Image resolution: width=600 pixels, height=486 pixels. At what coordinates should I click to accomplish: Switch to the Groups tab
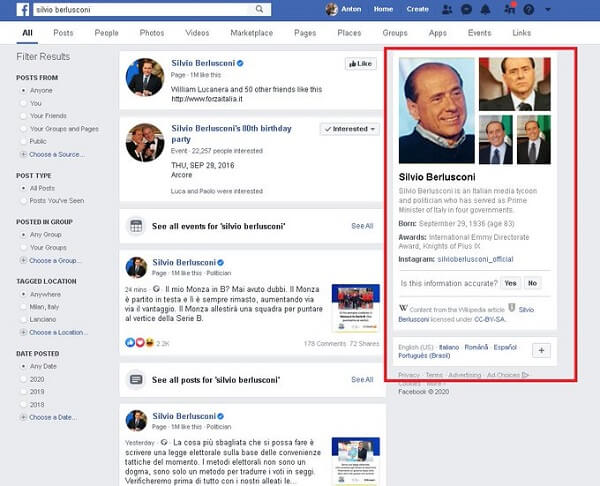click(x=395, y=33)
